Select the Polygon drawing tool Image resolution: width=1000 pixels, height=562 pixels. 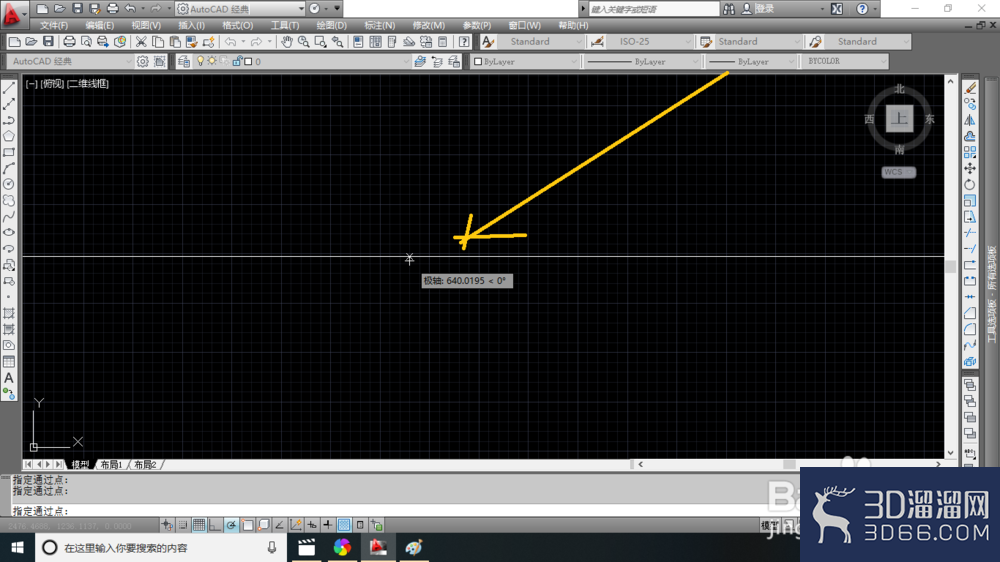tap(9, 136)
